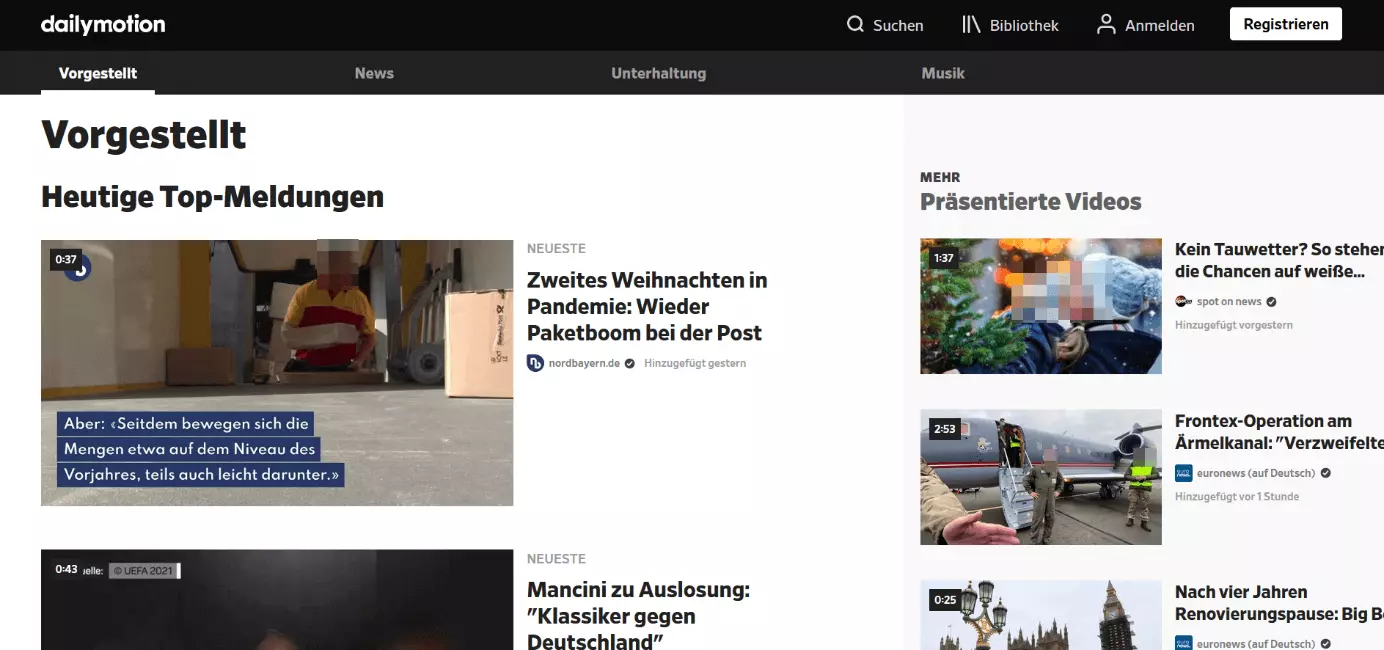Click the Anmelden user profile icon
Viewport: 1384px width, 650px height.
point(1106,25)
